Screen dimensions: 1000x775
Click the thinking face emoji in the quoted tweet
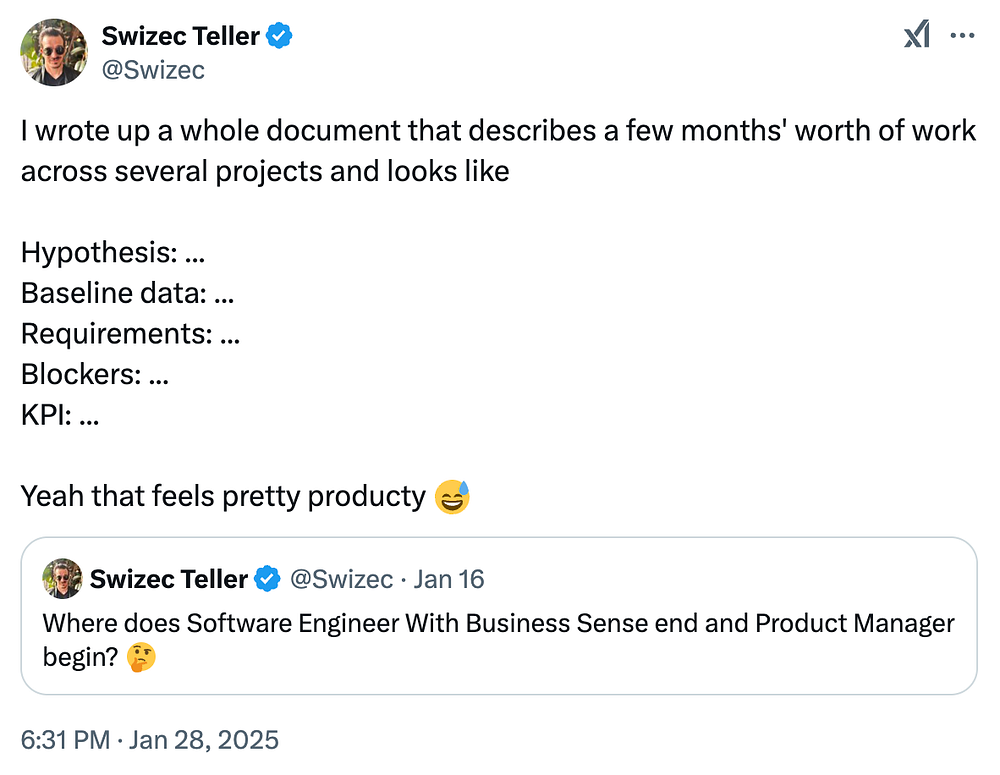[143, 657]
